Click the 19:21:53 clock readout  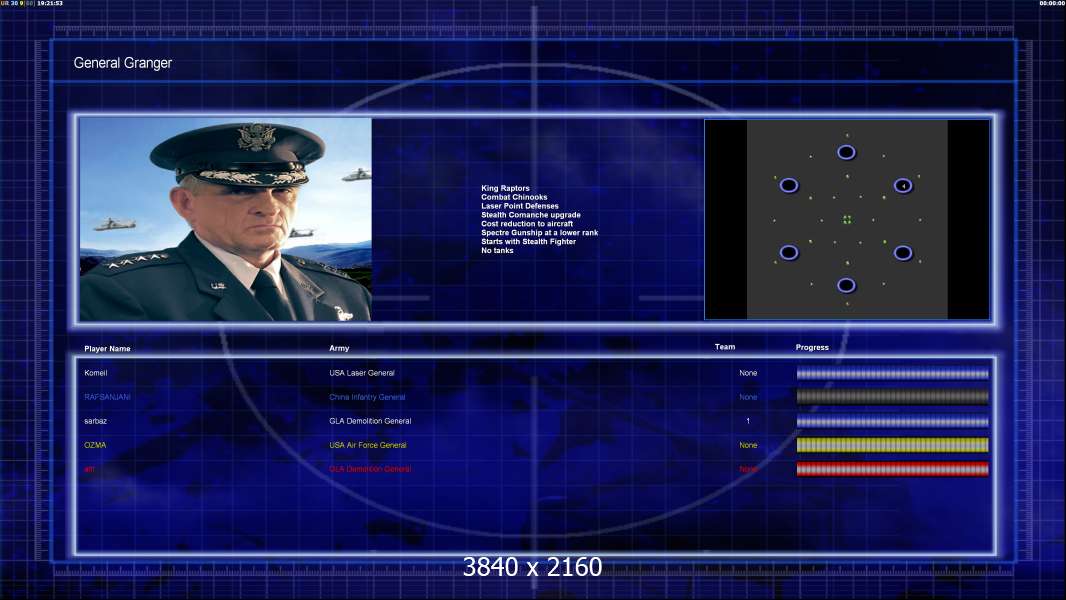click(50, 3)
